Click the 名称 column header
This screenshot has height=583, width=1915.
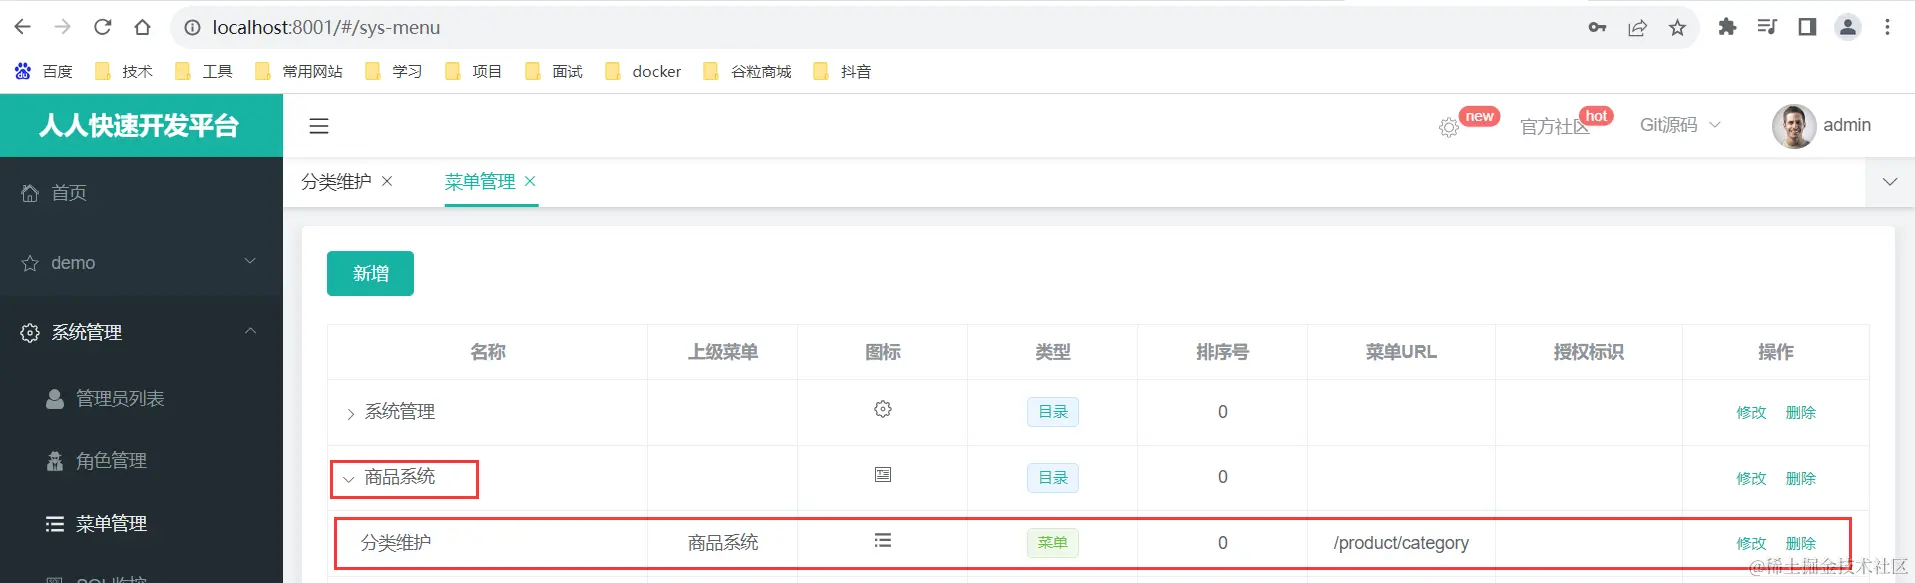click(x=488, y=352)
